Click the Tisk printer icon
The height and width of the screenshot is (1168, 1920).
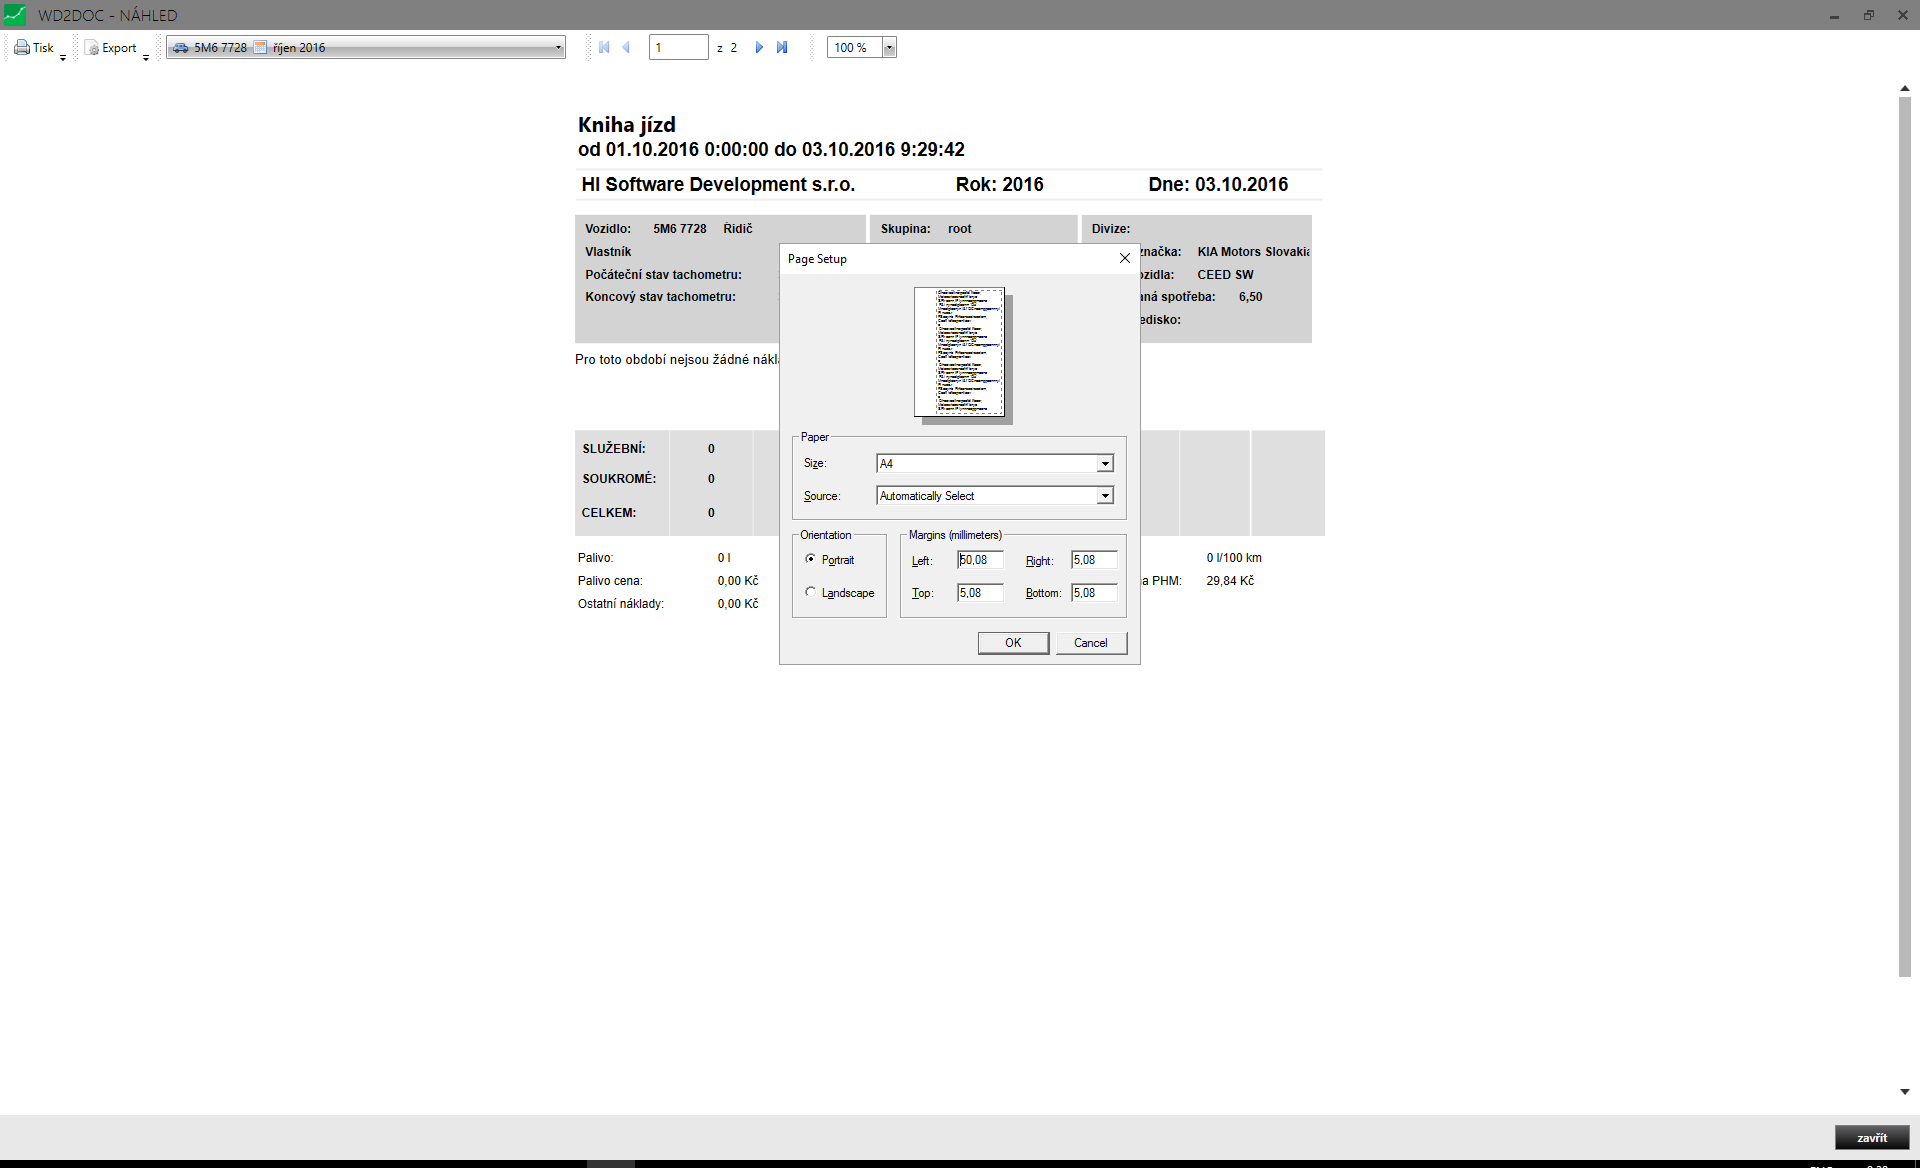(x=22, y=47)
